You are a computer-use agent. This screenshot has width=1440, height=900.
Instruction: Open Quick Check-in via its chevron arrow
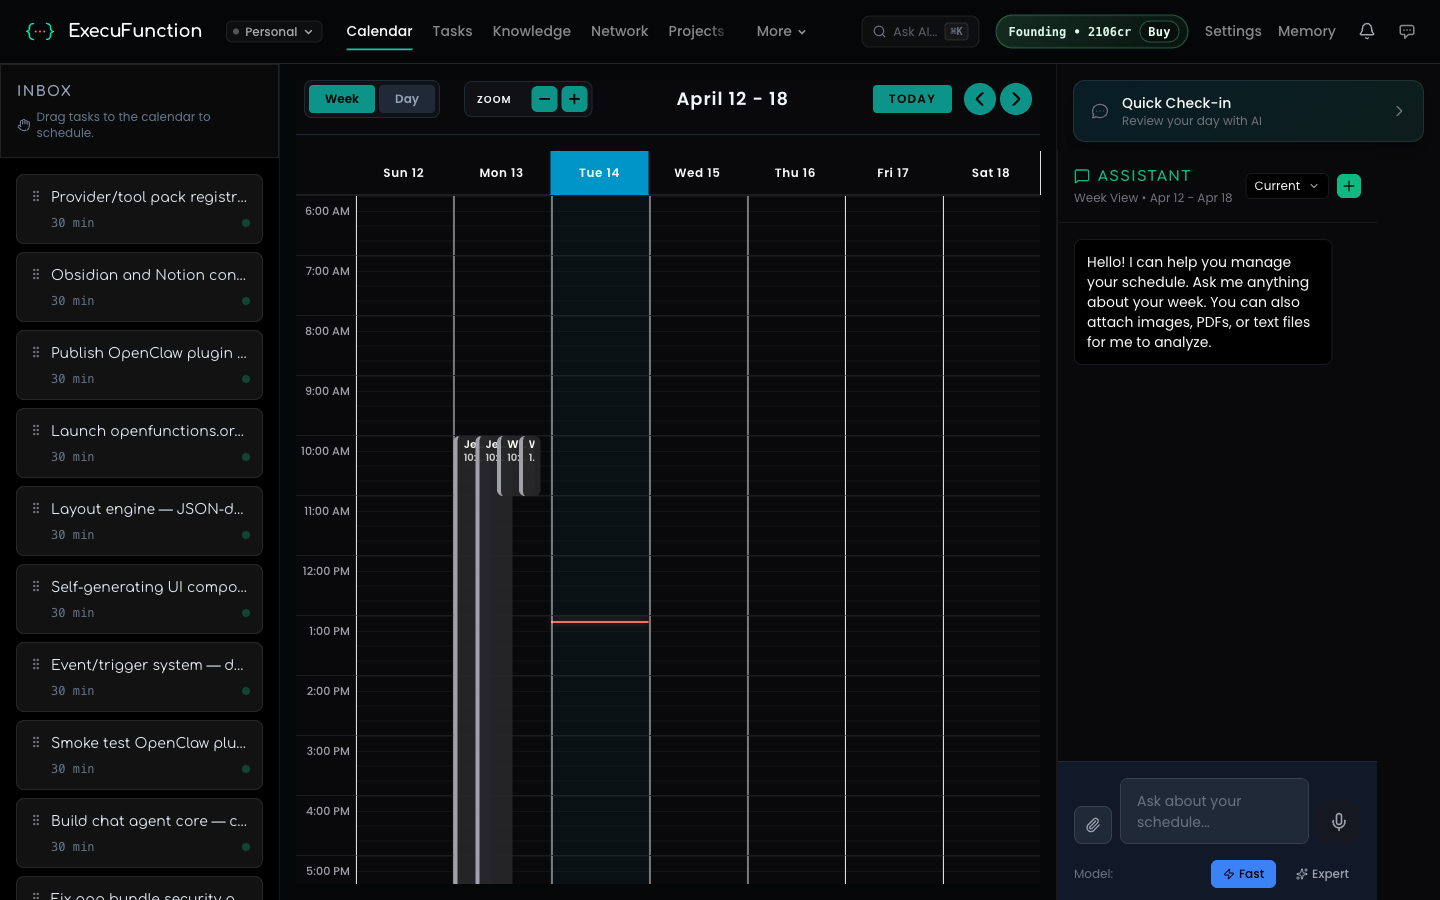click(x=1399, y=111)
